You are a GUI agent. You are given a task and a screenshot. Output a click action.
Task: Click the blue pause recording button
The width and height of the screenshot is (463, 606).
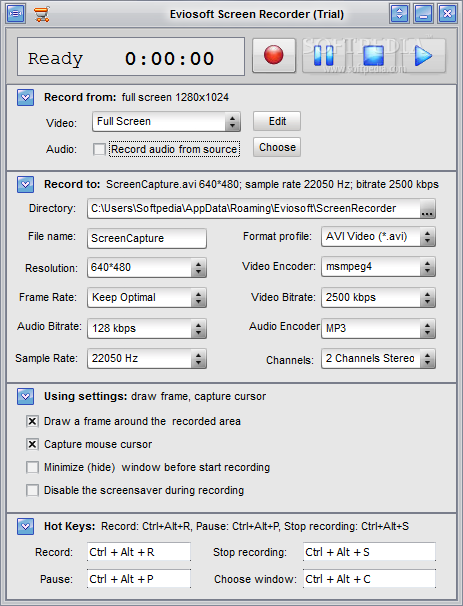(x=324, y=55)
